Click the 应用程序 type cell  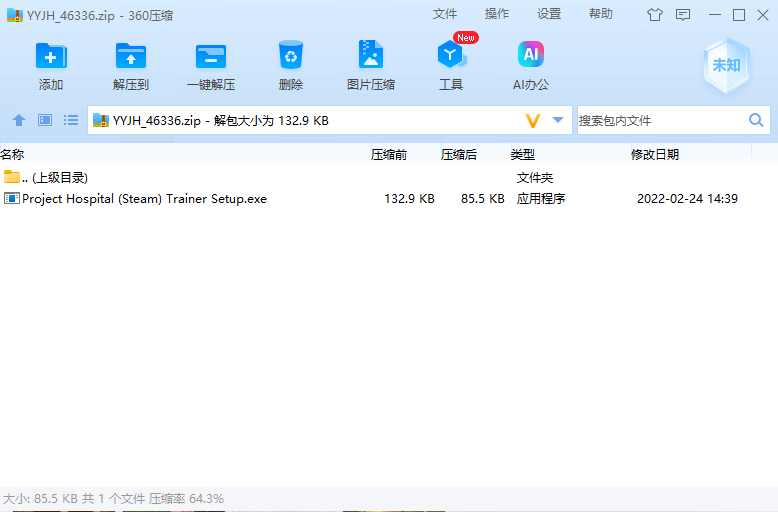[541, 199]
